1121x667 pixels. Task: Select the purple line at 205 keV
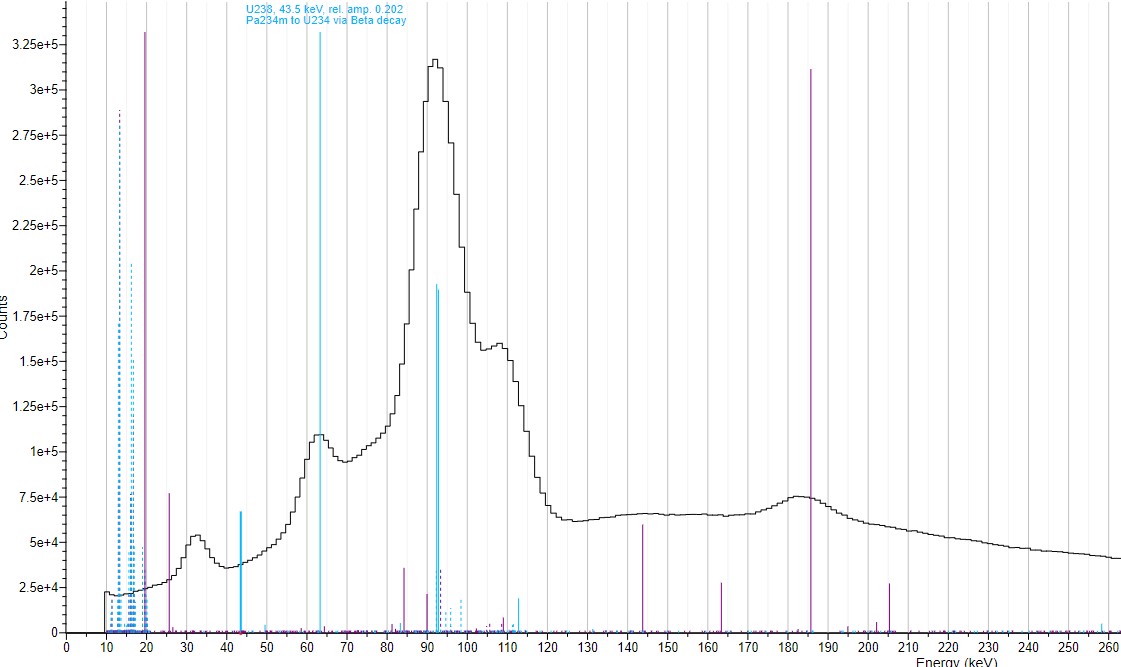tap(889, 607)
